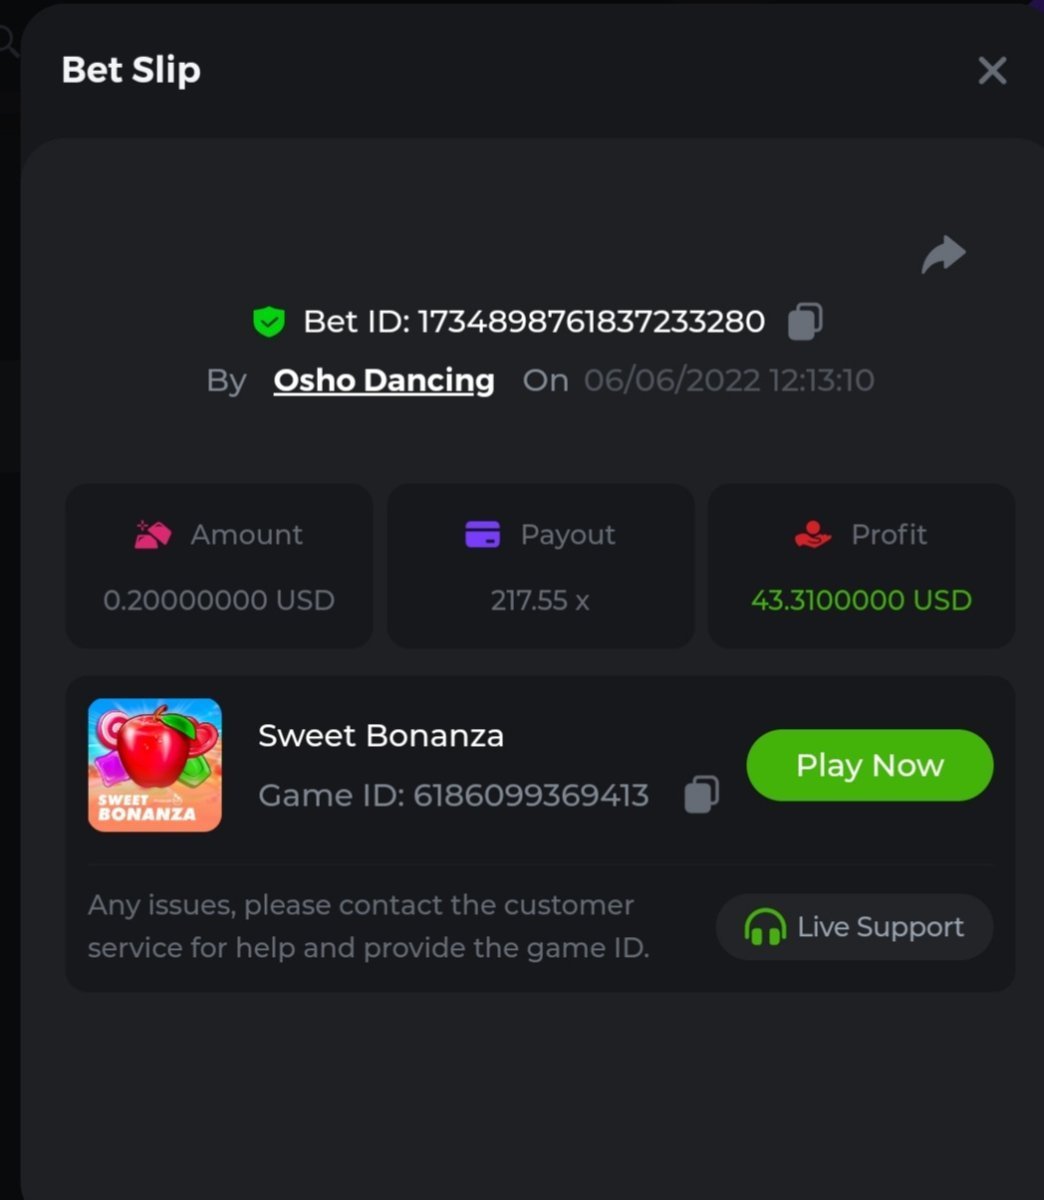Copy the Bet ID number
This screenshot has height=1200, width=1044.
pyautogui.click(x=805, y=322)
